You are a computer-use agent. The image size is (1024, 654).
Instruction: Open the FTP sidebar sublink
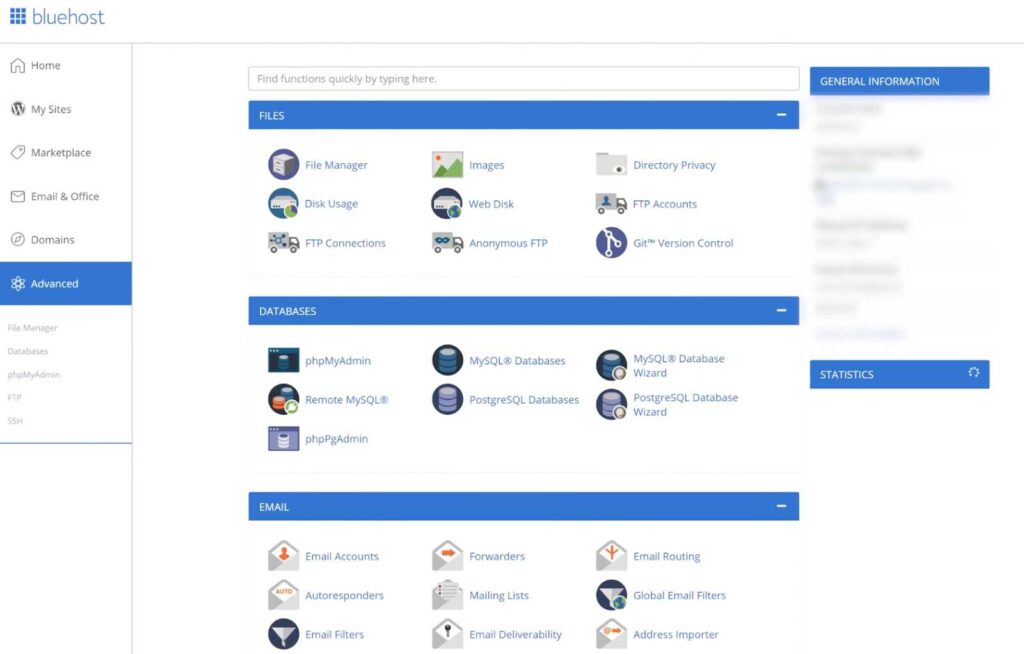click(x=14, y=398)
